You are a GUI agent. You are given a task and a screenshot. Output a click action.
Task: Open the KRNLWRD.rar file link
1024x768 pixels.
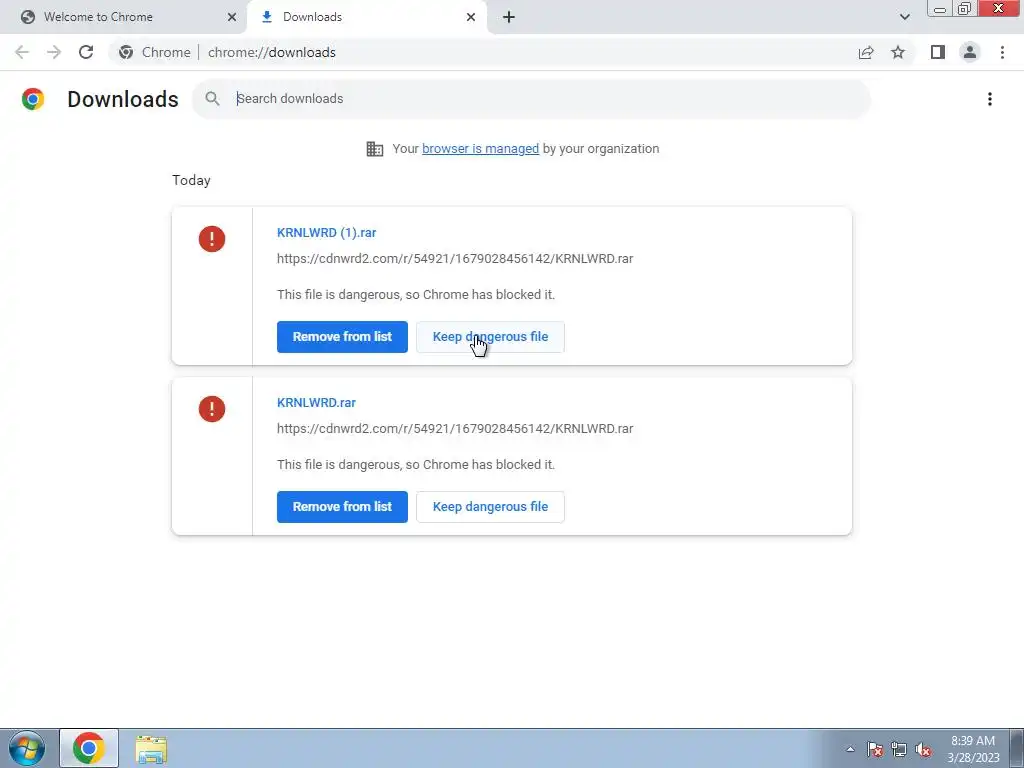tap(316, 402)
